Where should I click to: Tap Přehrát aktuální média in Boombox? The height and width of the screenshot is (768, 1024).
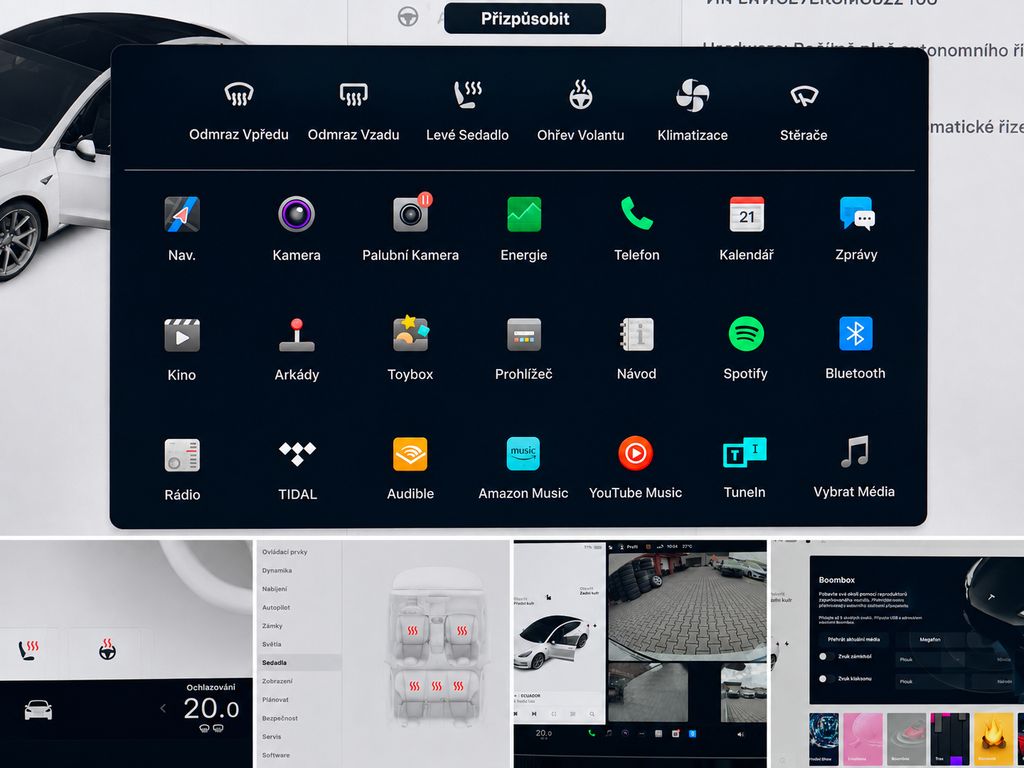point(854,639)
